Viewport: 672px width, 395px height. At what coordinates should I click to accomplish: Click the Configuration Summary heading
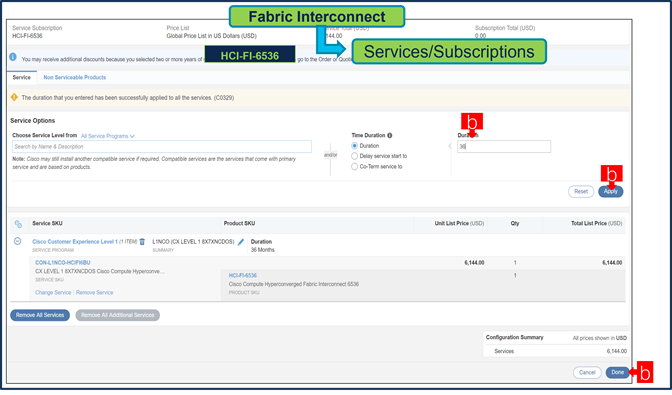pos(514,338)
